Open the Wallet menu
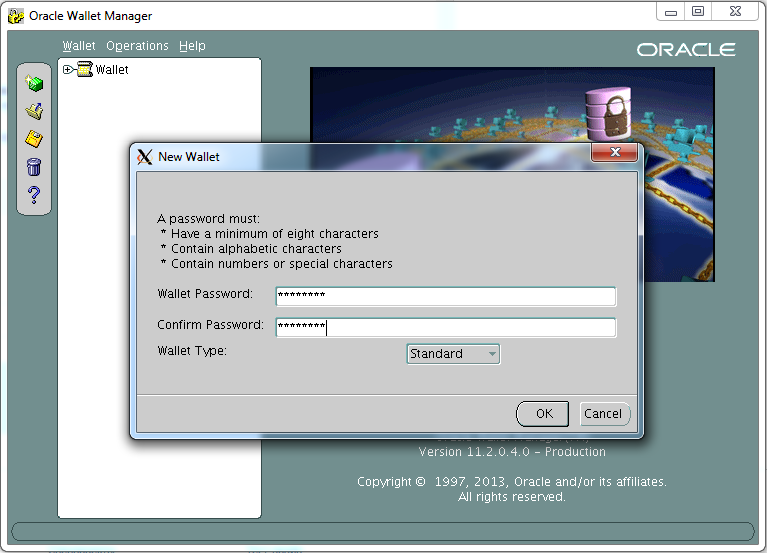 click(79, 46)
